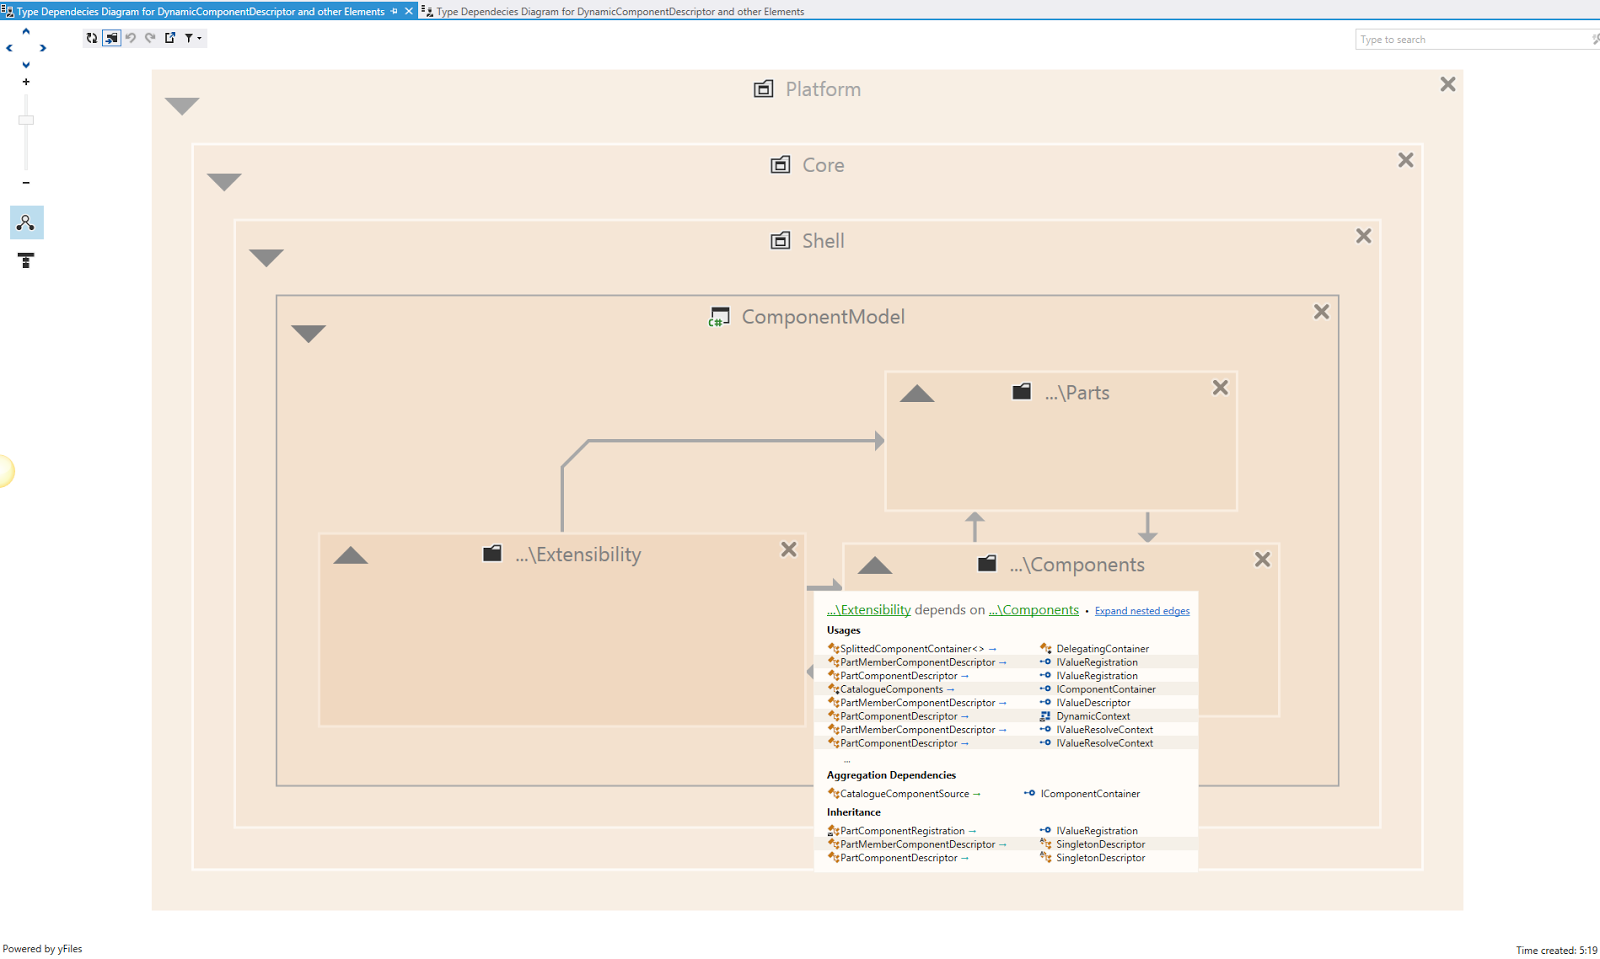Click the refresh diagram toolbar icon
1600x959 pixels.
click(92, 38)
